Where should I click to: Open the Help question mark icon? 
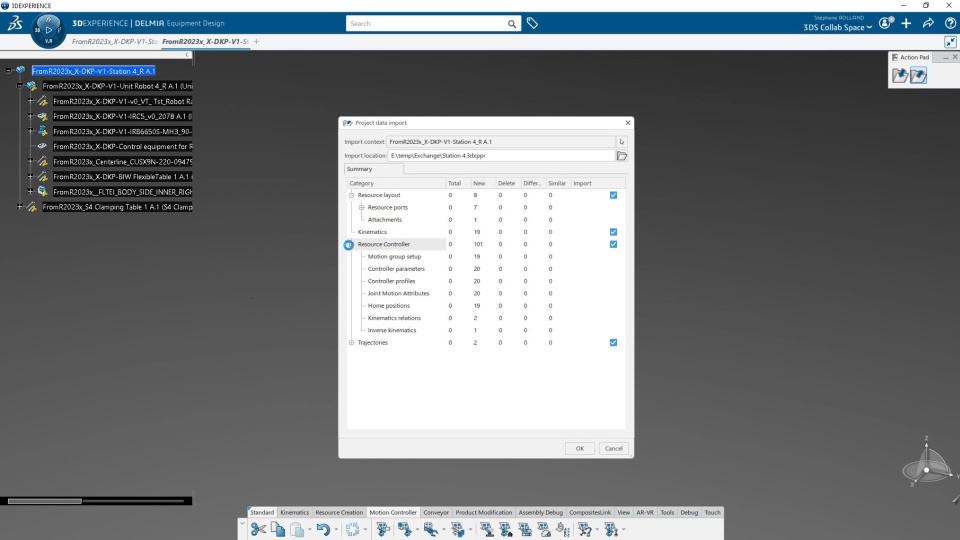point(950,23)
